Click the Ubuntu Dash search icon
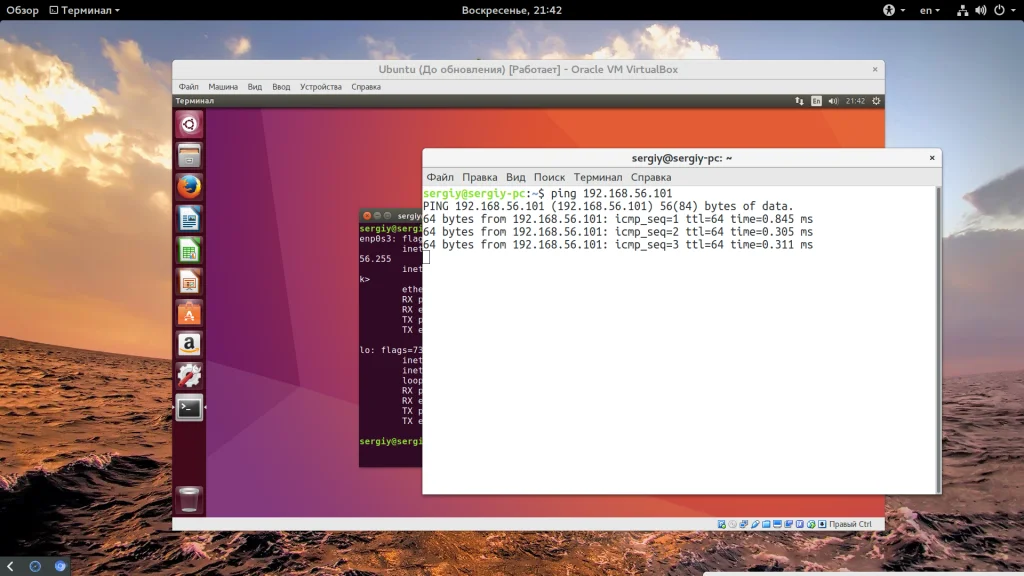 tap(189, 124)
